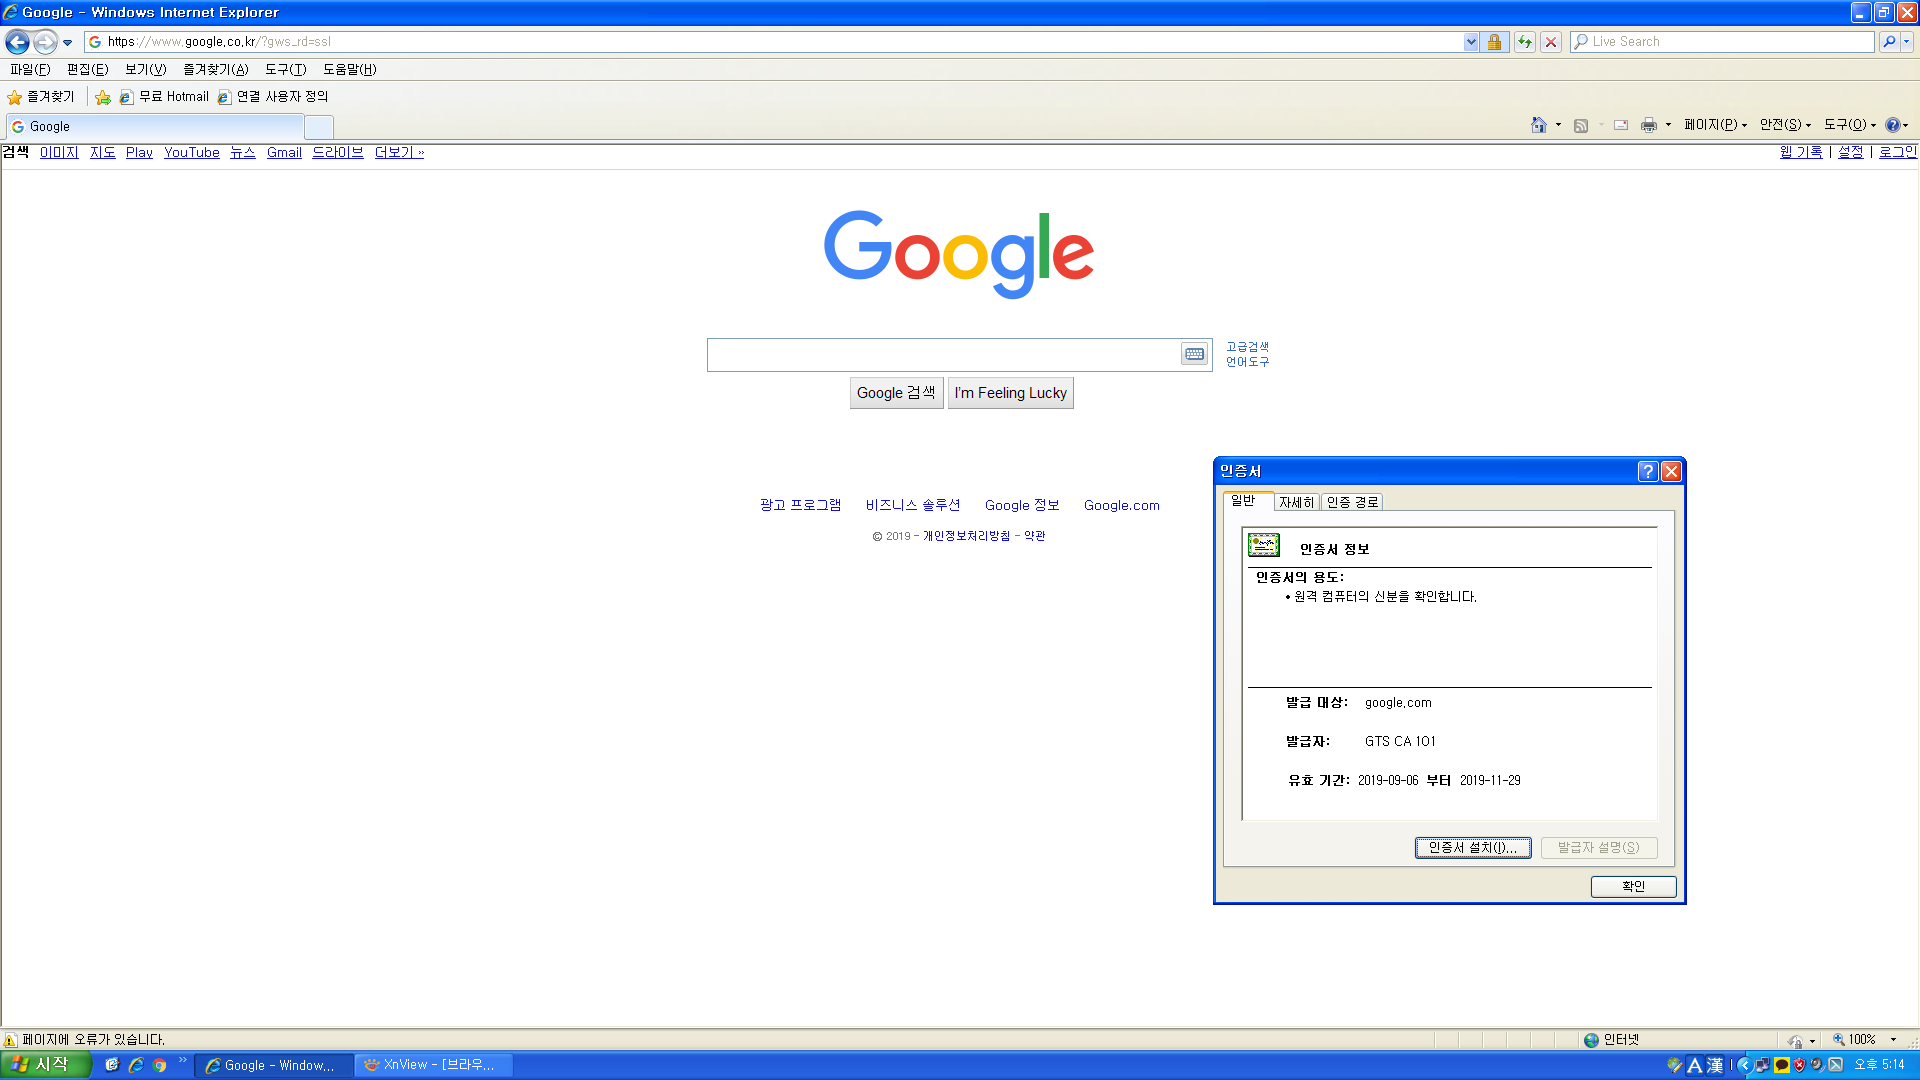Launch Chrome from the quick launch bar

click(x=159, y=1065)
